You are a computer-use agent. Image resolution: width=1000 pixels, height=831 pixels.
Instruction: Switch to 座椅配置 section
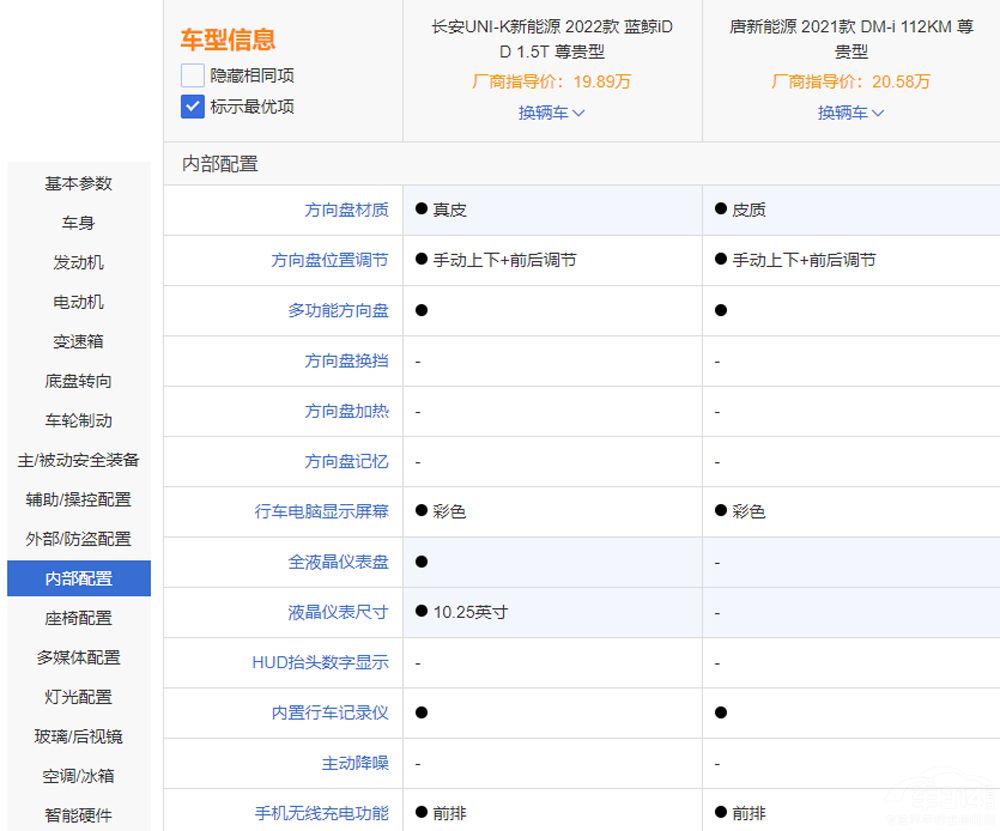pyautogui.click(x=77, y=618)
